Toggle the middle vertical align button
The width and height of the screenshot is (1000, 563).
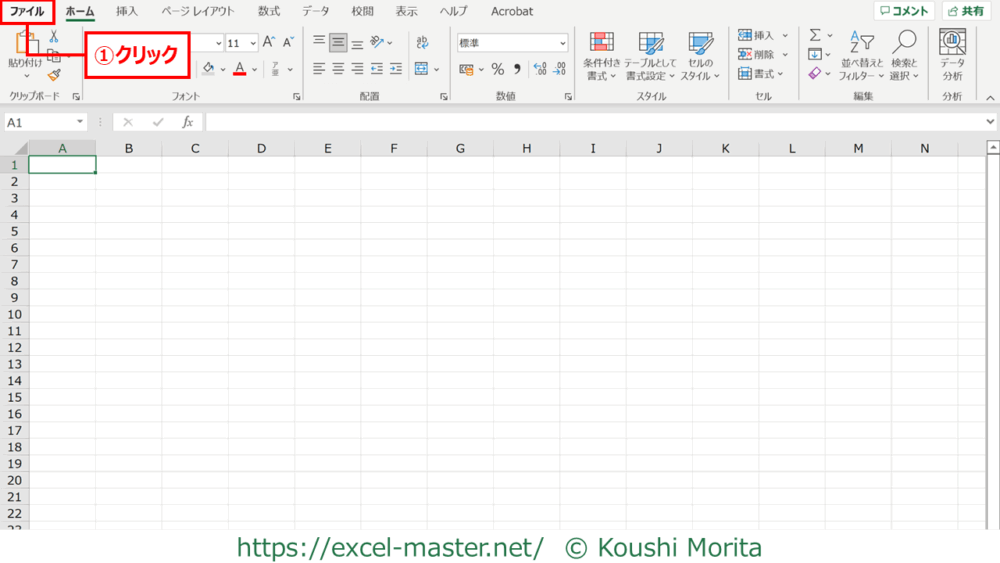coord(338,43)
